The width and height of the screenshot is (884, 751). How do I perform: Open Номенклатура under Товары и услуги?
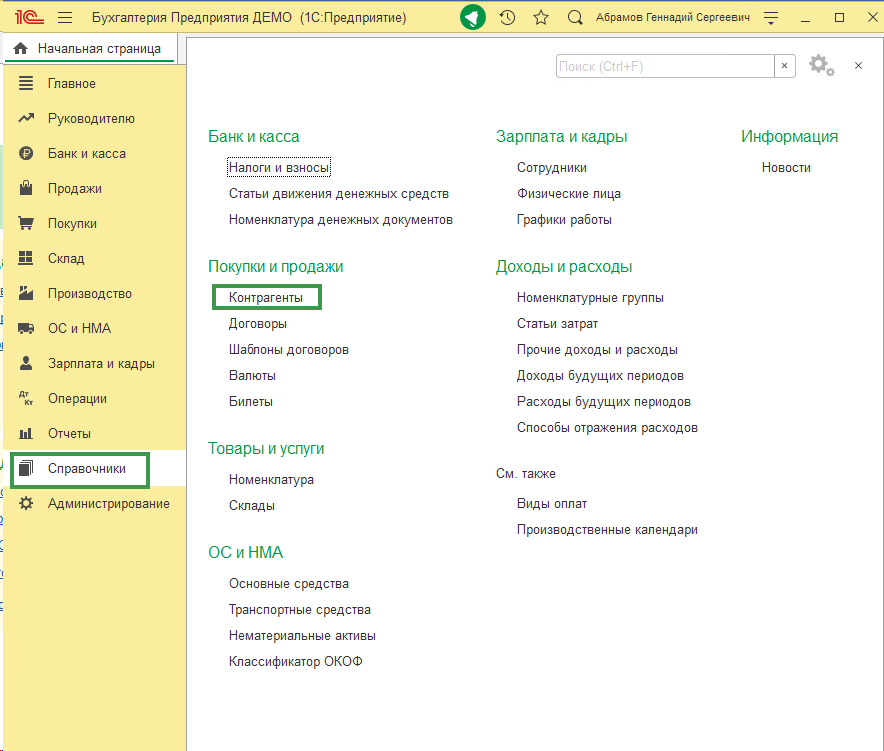(x=271, y=479)
